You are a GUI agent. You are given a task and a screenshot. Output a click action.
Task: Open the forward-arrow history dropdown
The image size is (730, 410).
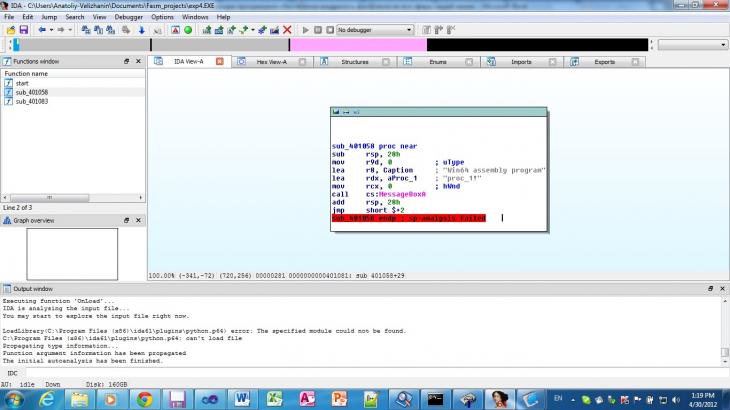pyautogui.click(x=70, y=30)
